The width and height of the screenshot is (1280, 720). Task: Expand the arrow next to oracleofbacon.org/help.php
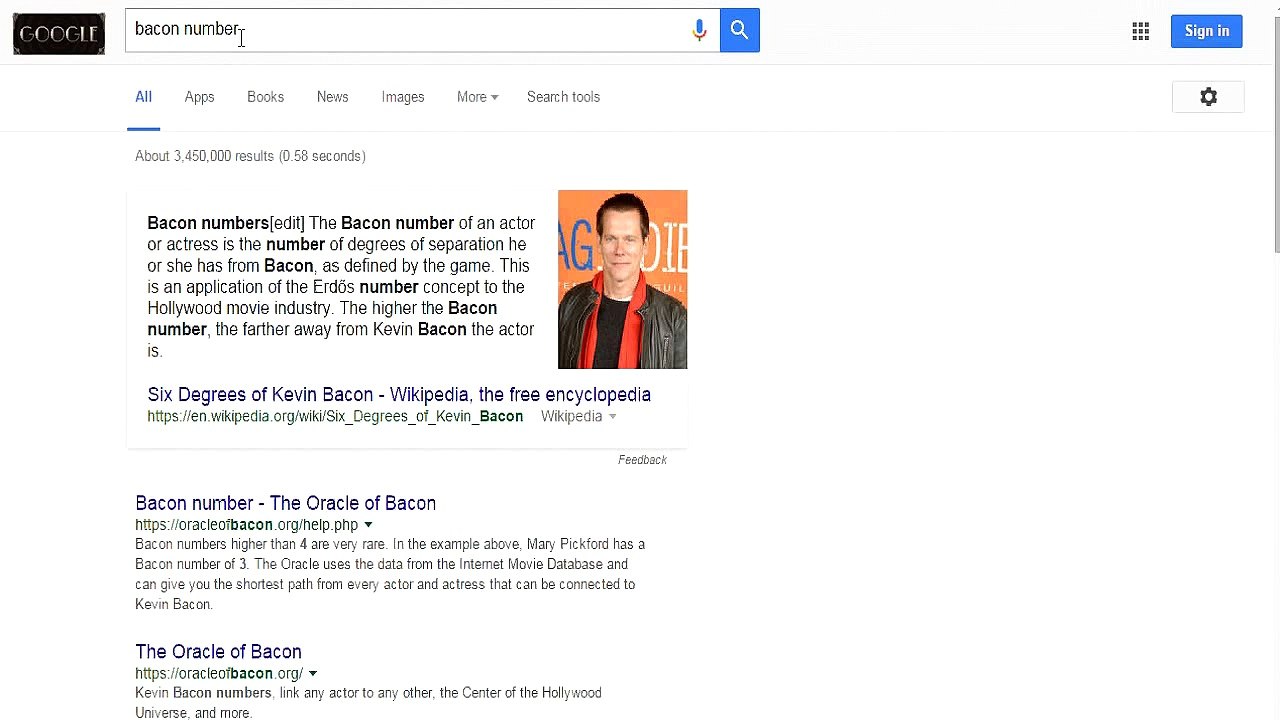(368, 525)
